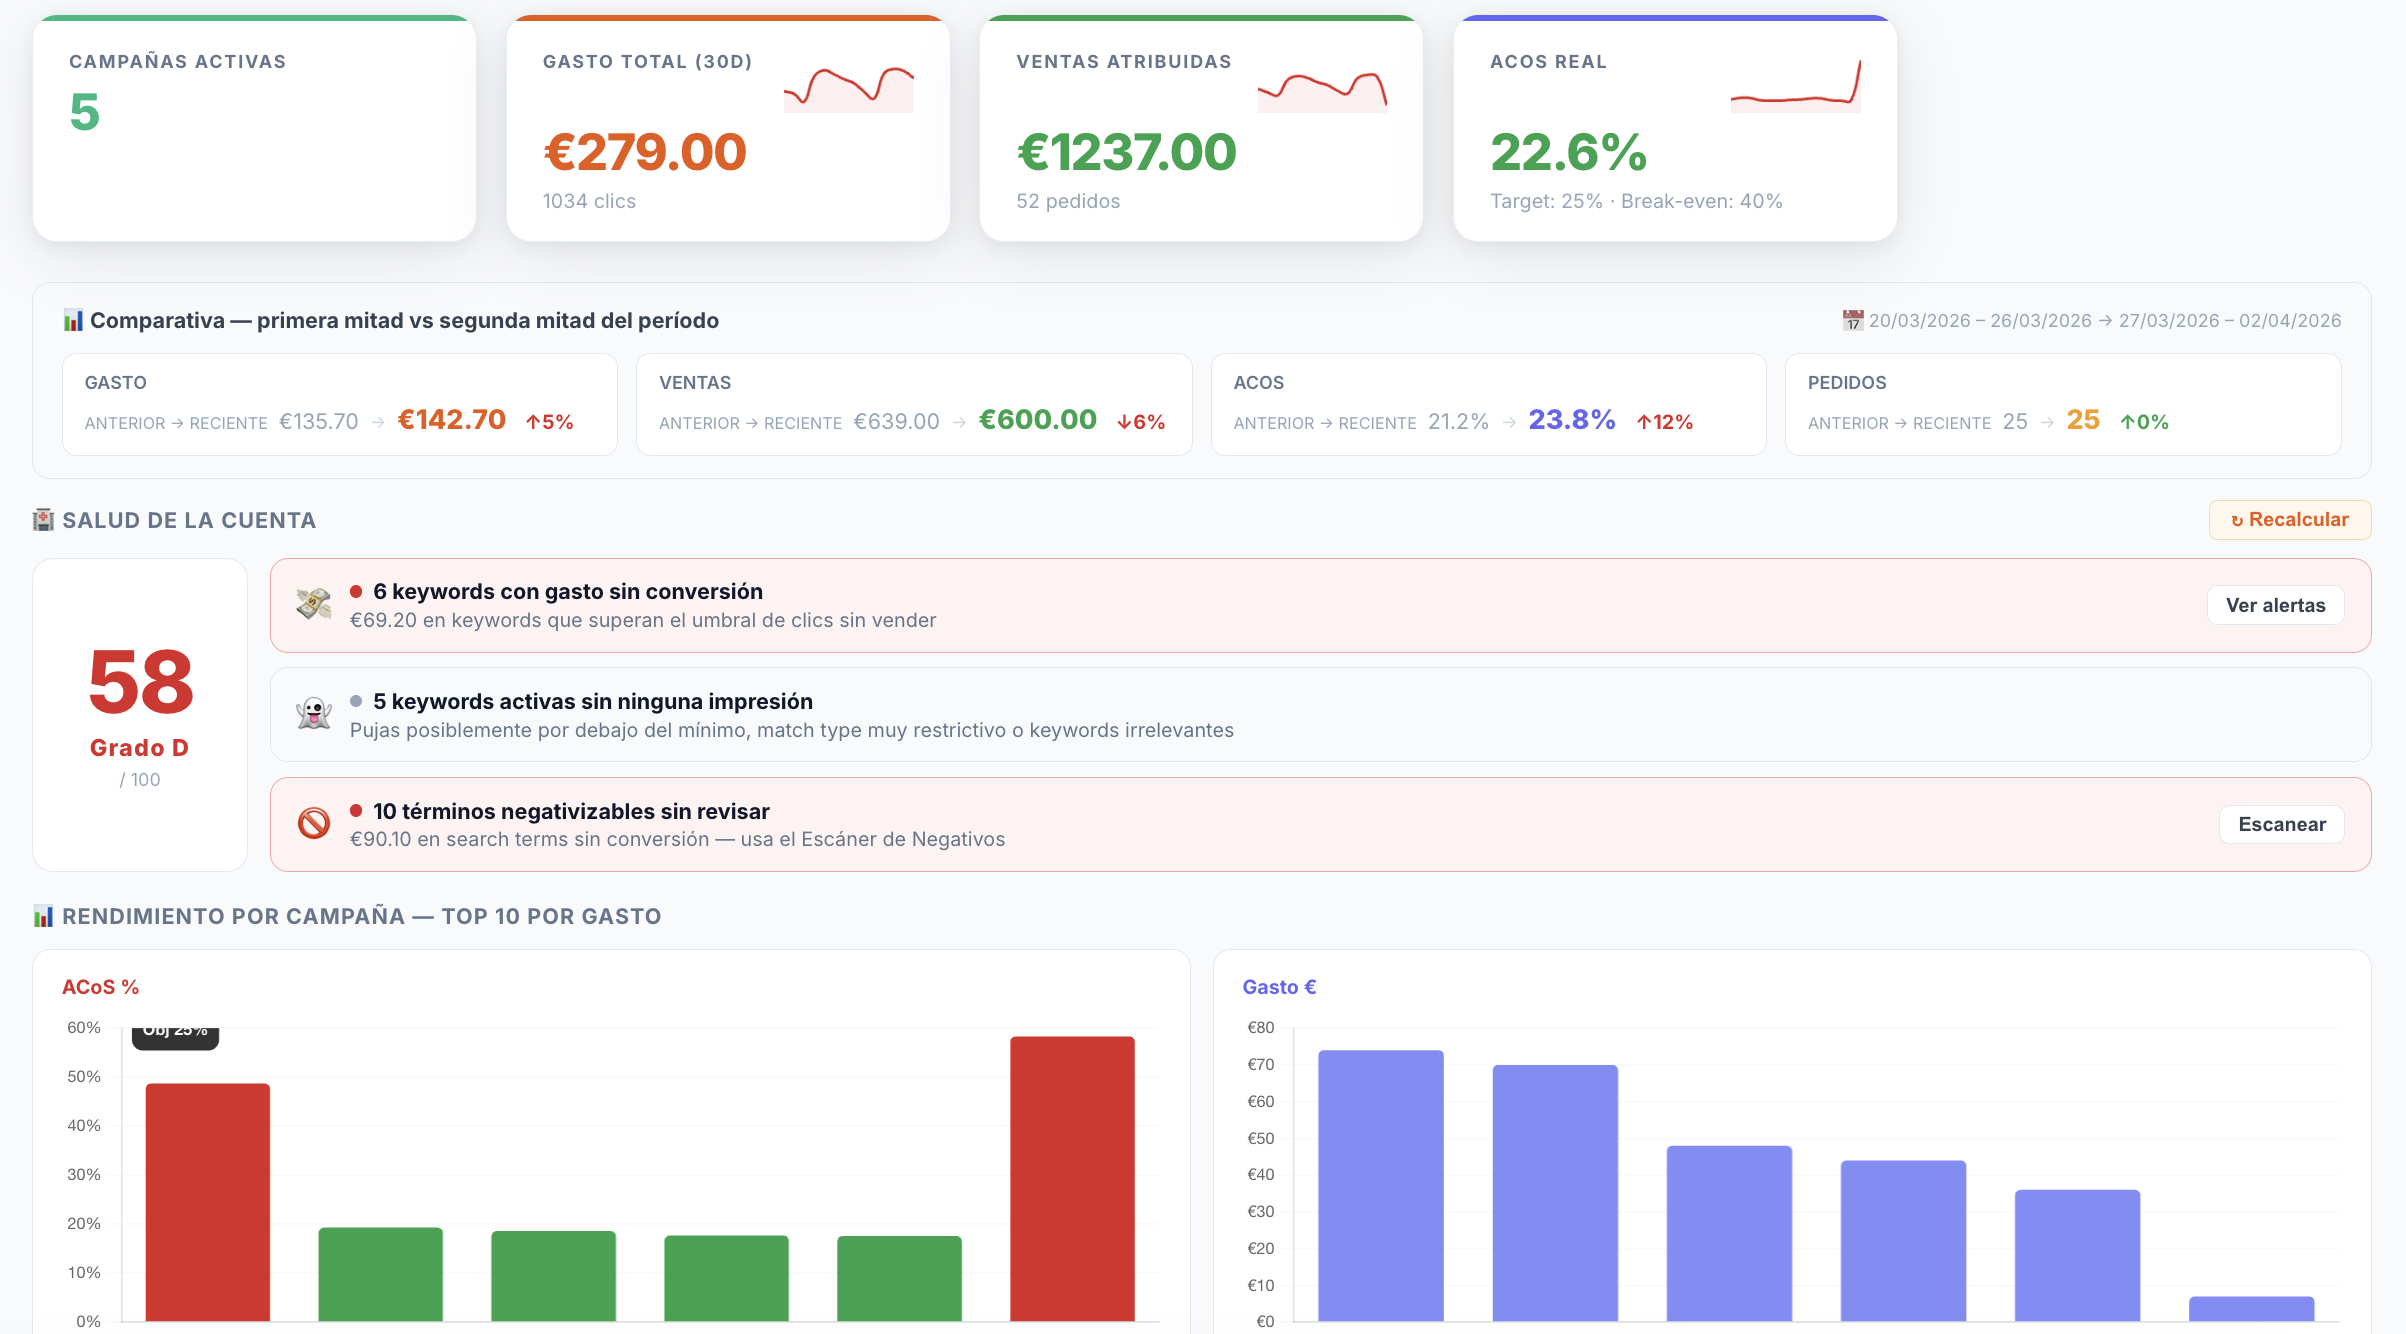The height and width of the screenshot is (1334, 2406).
Task: Click the tallest red ACoS bar
Action: (x=1072, y=1178)
